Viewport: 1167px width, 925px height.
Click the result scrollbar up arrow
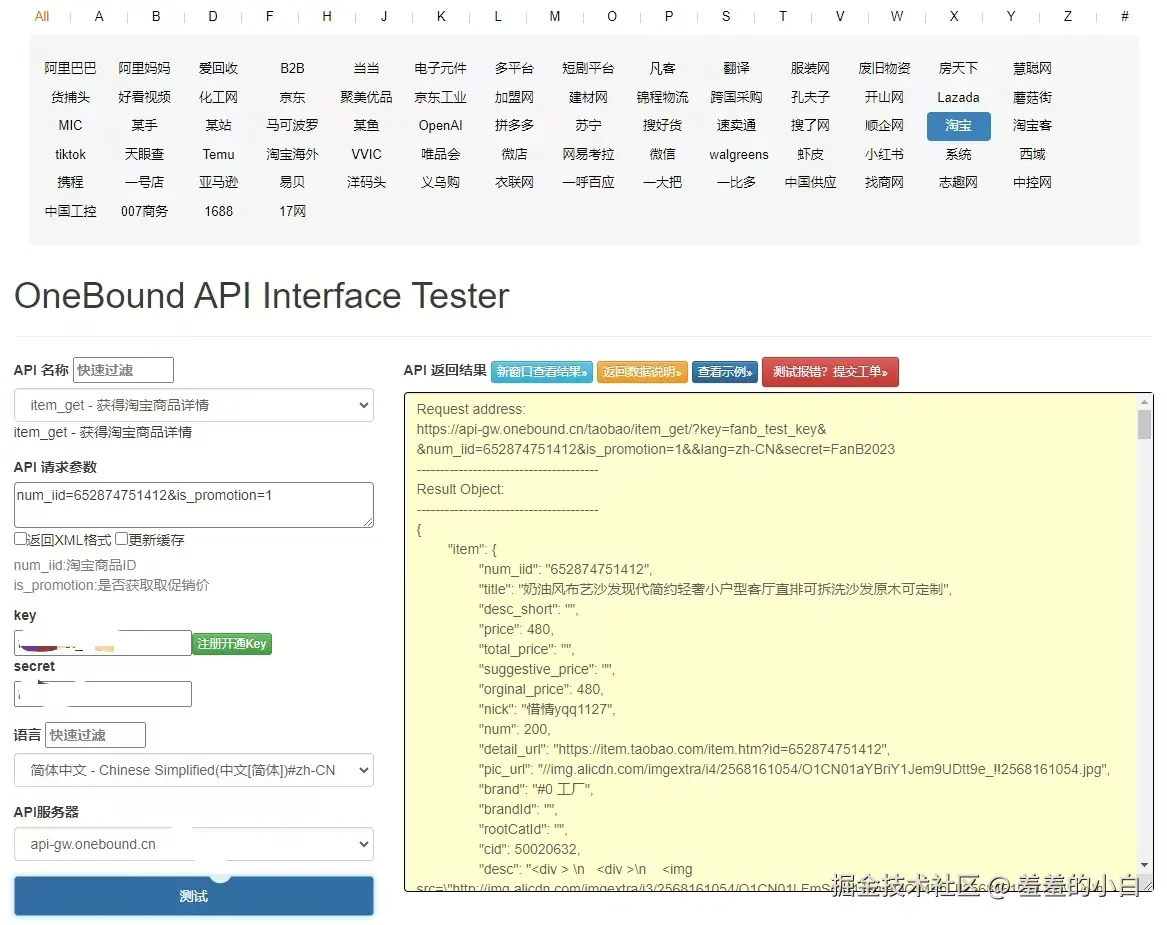1144,402
